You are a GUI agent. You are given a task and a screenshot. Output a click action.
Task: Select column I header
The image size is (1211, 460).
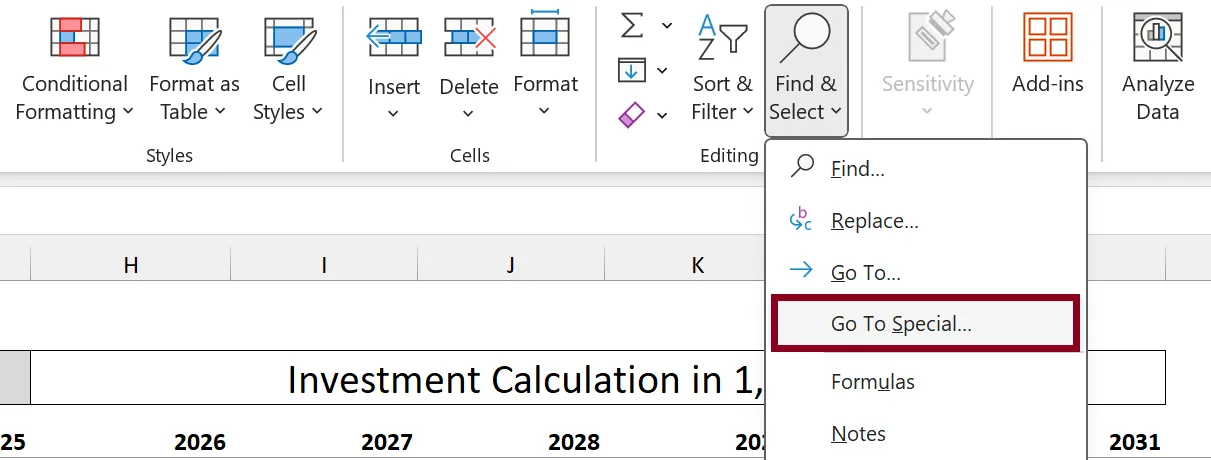click(324, 264)
